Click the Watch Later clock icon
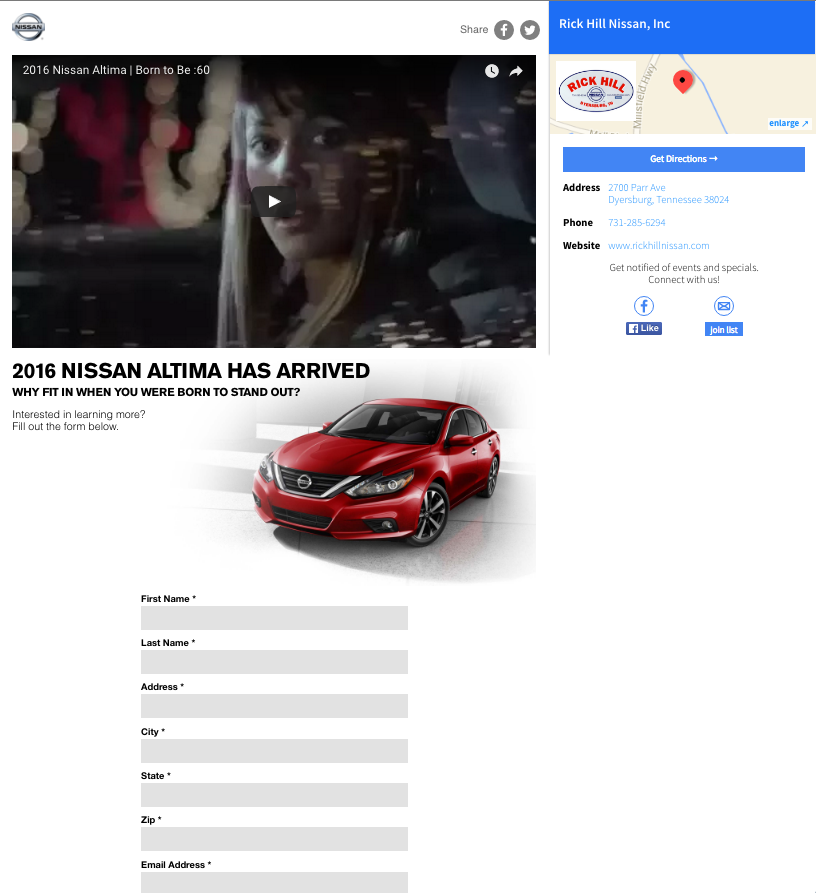The height and width of the screenshot is (893, 816). click(492, 71)
